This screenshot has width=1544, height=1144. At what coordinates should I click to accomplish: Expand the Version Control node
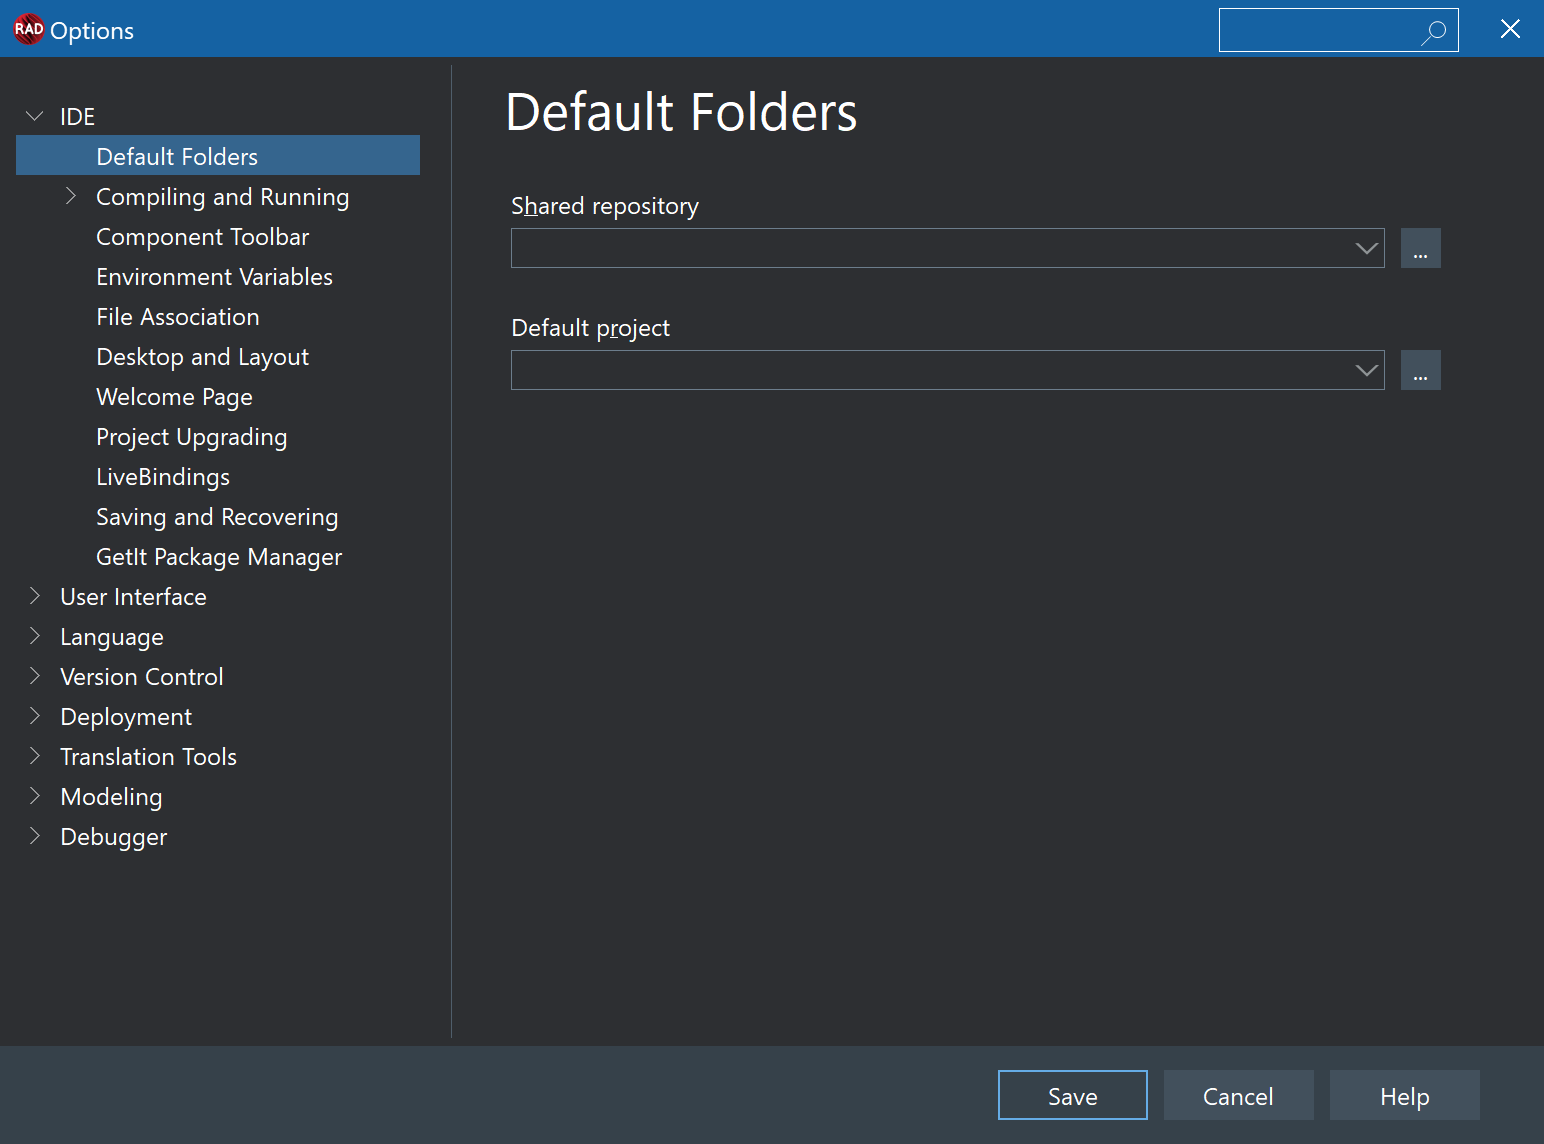(x=35, y=676)
